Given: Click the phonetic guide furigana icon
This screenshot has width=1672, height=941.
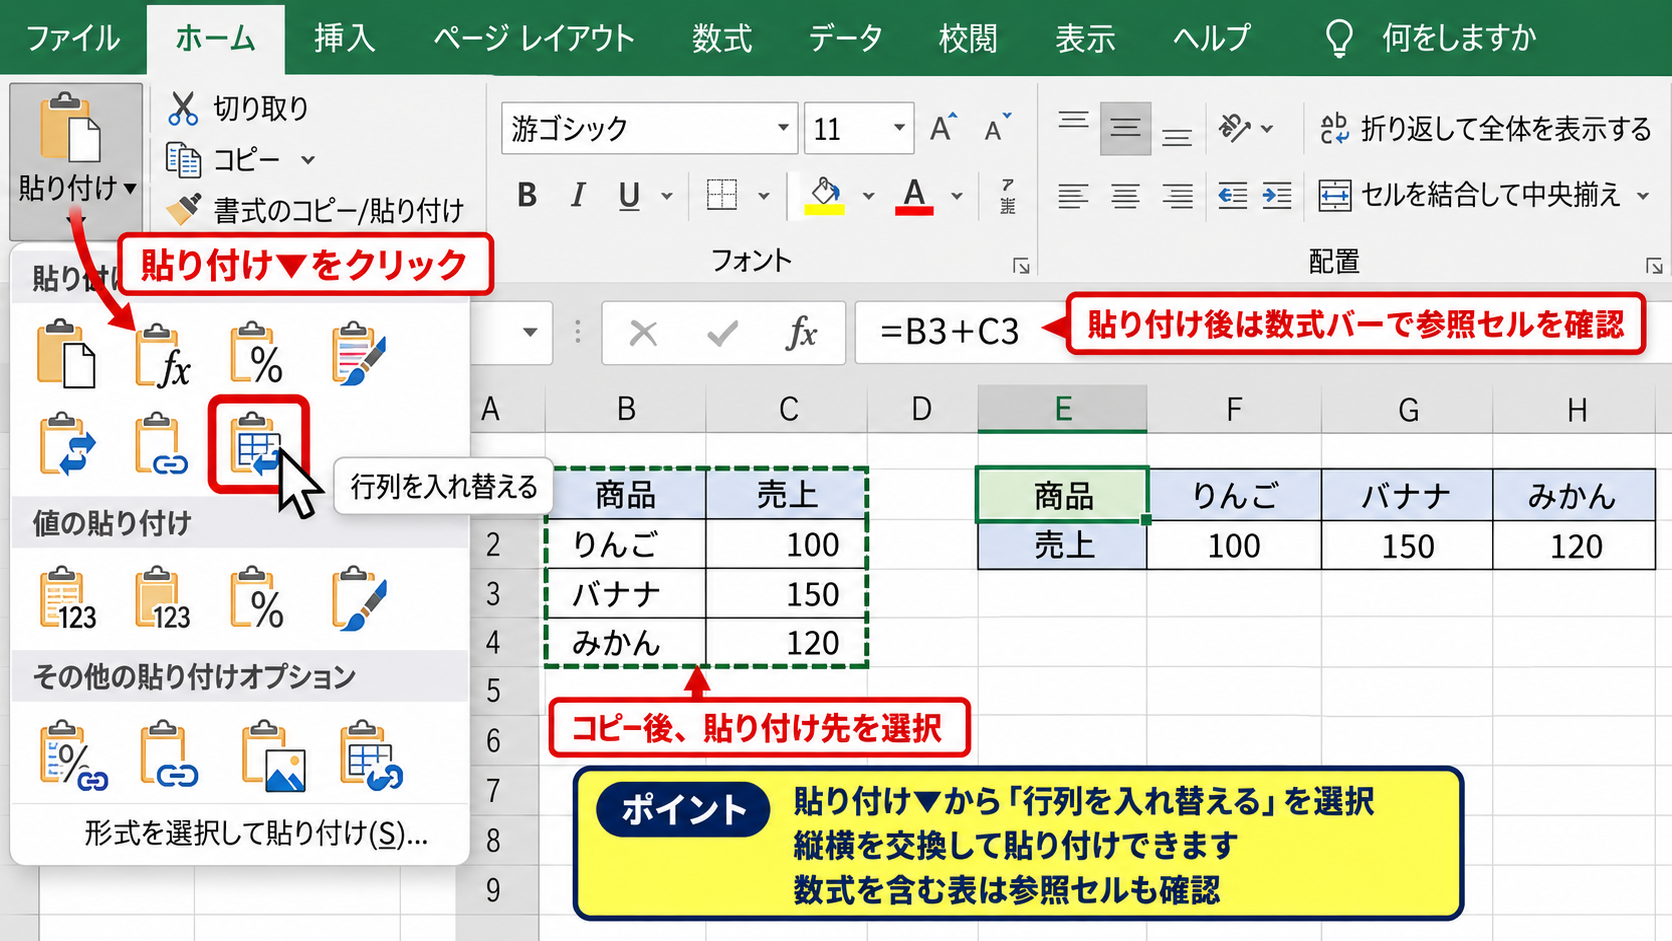Looking at the screenshot, I should [1007, 195].
